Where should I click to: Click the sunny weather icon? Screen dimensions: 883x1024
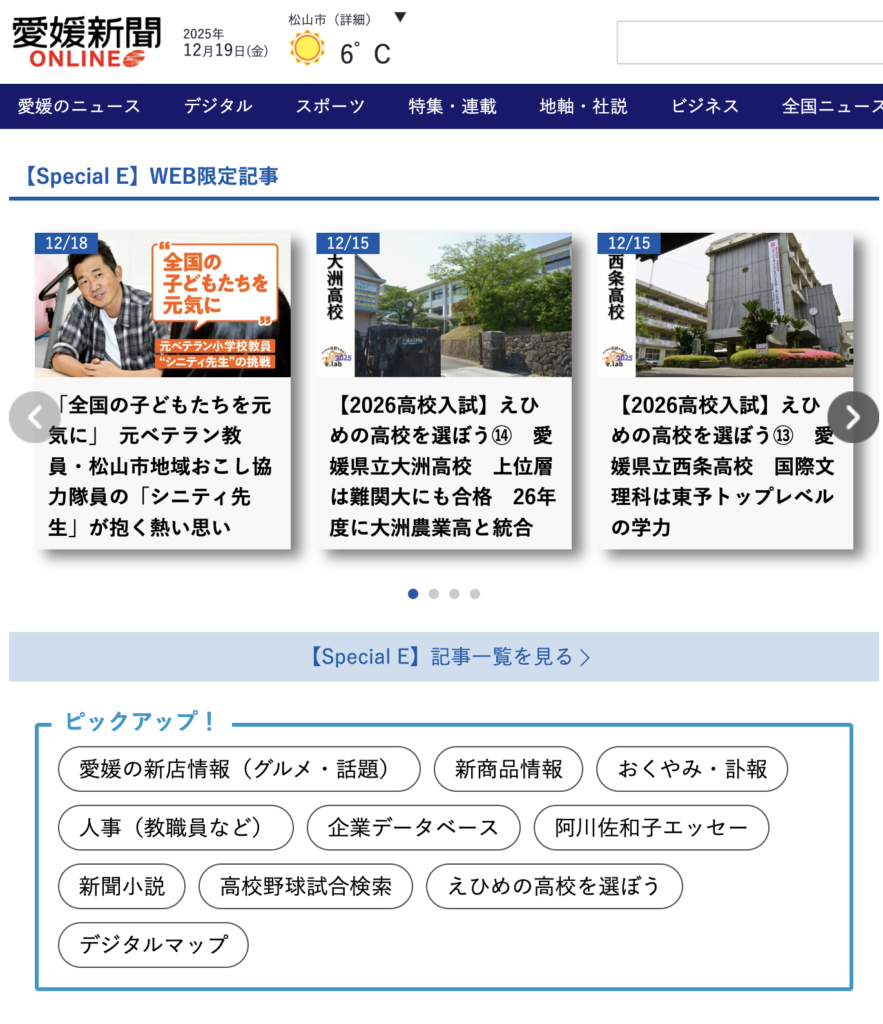307,48
